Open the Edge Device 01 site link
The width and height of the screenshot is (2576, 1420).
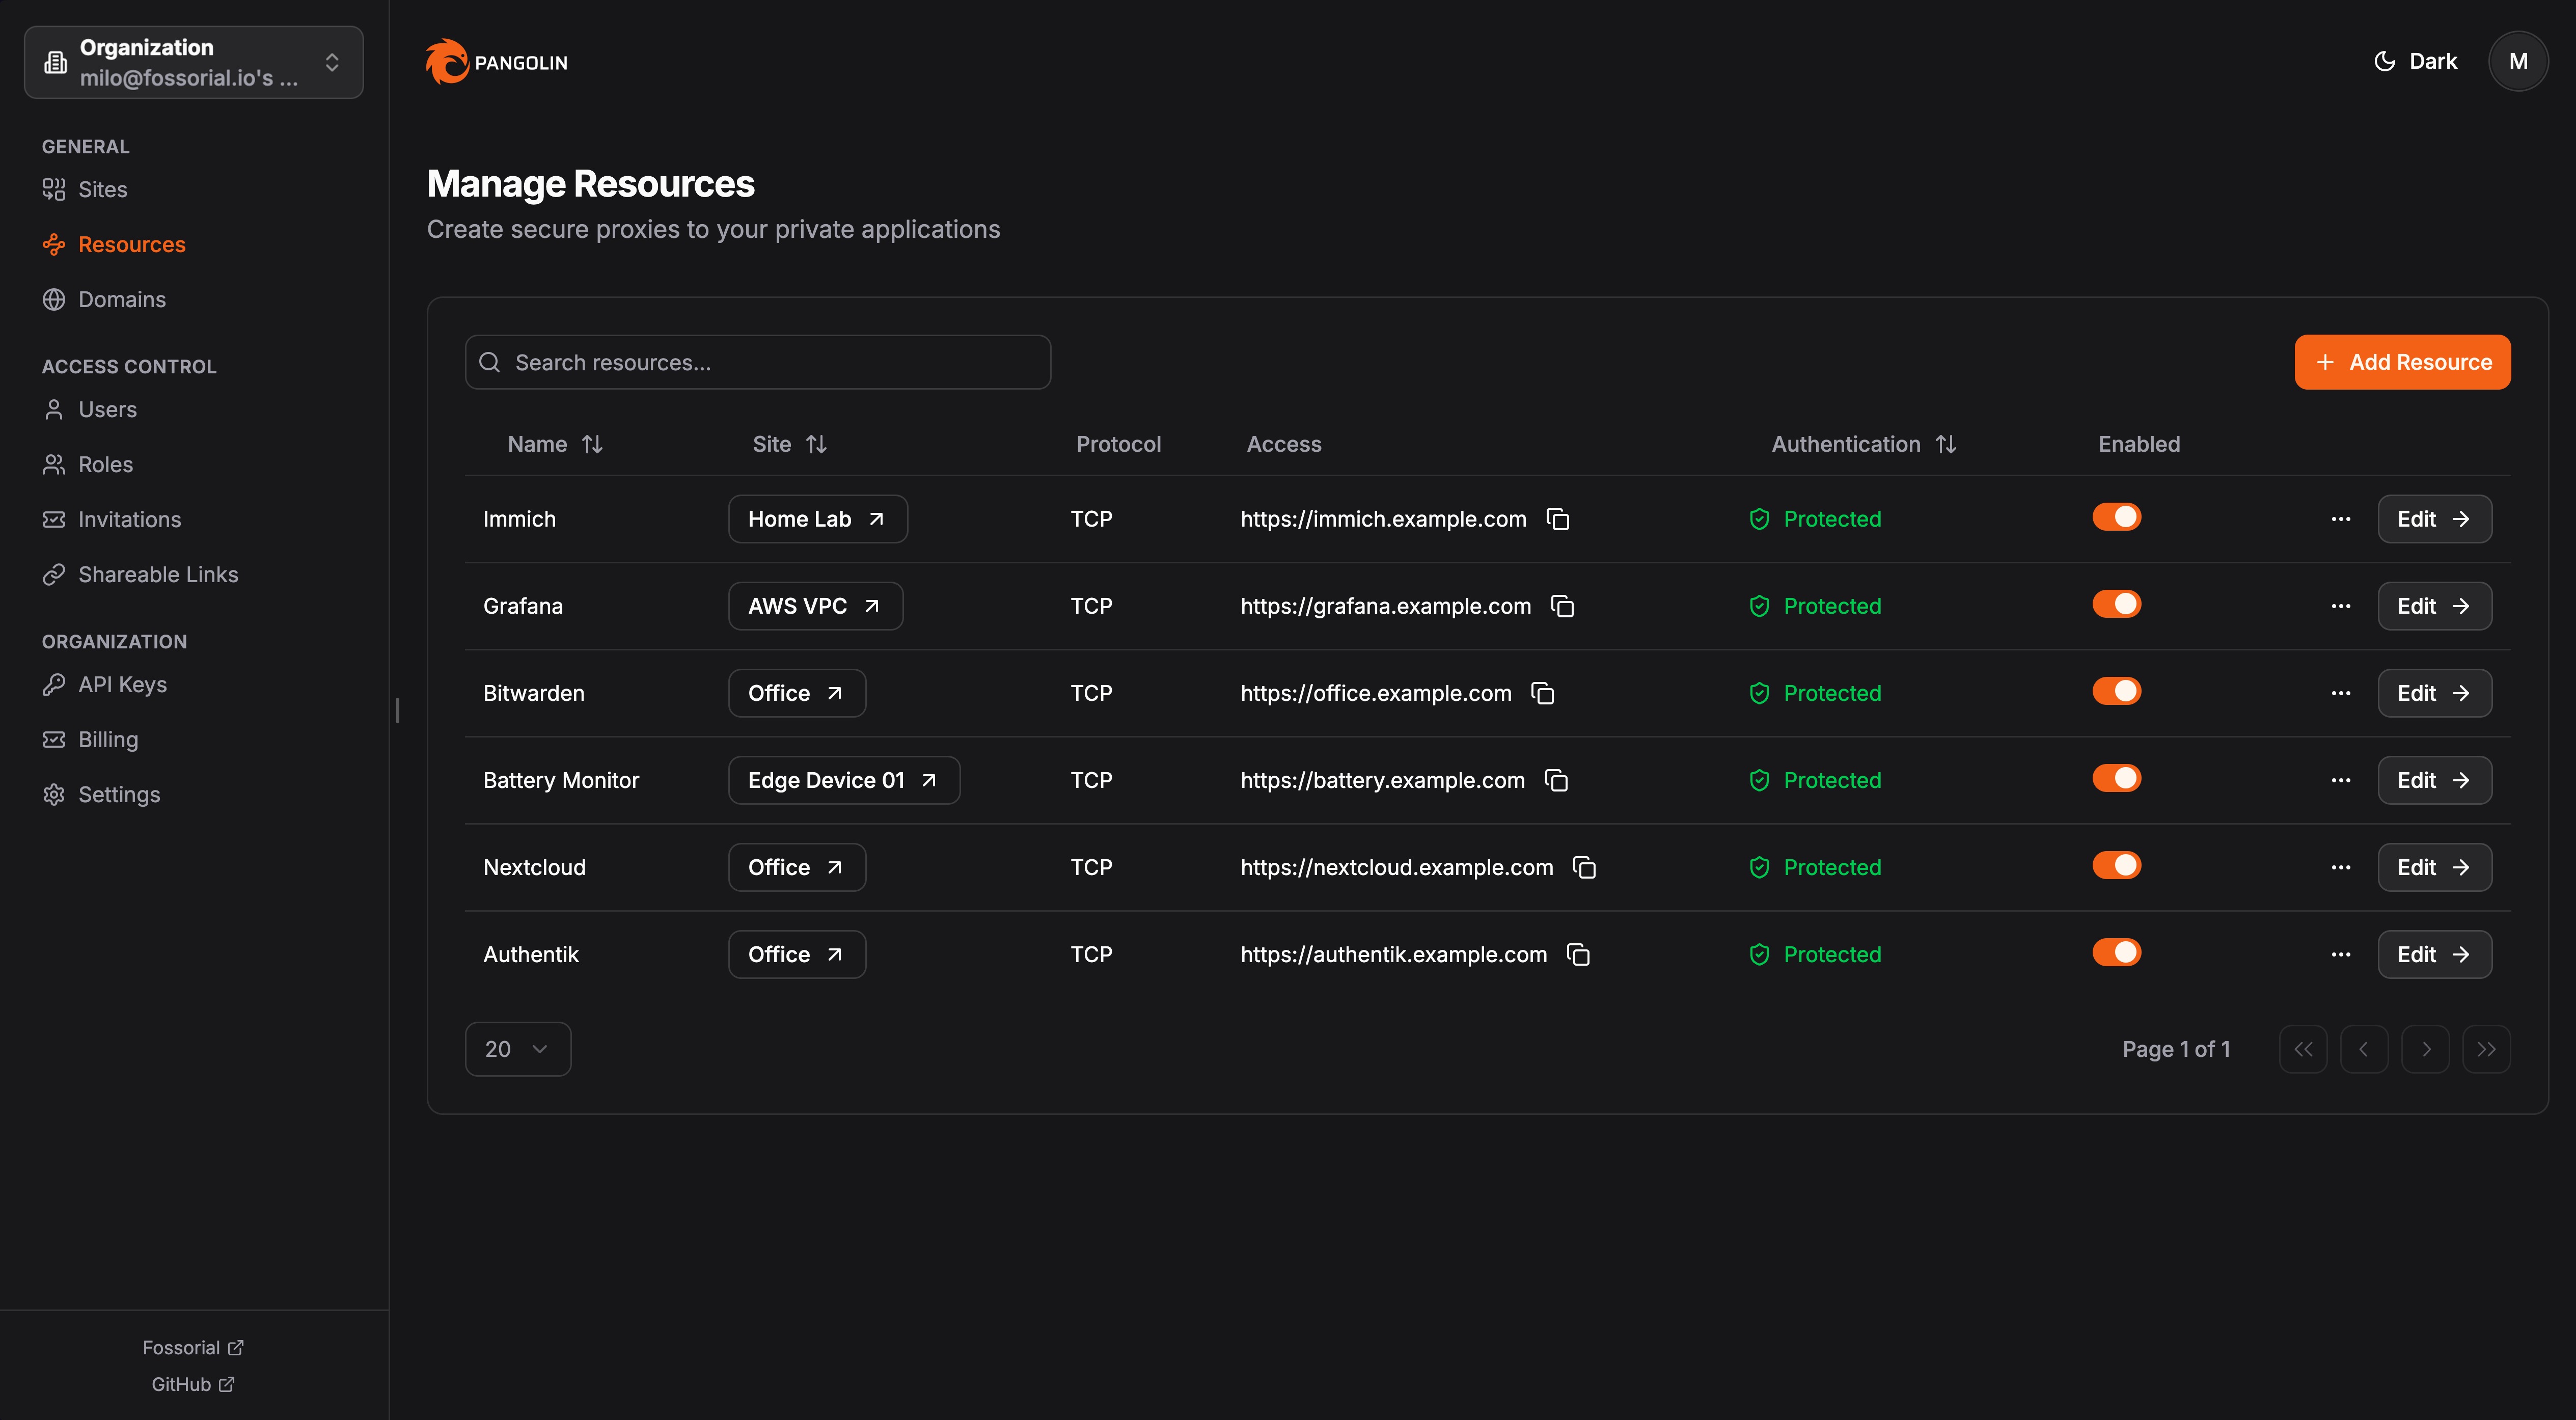[x=843, y=780]
